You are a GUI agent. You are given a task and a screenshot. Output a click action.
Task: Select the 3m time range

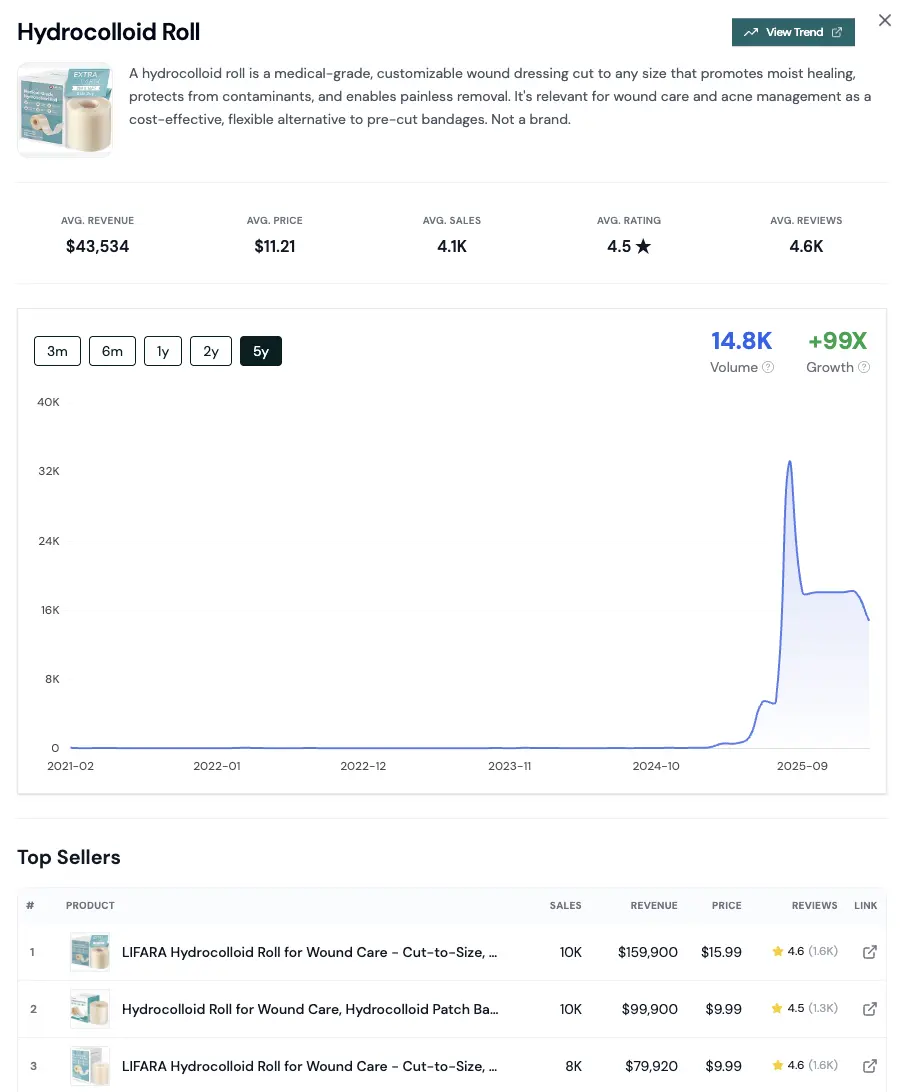coord(57,351)
